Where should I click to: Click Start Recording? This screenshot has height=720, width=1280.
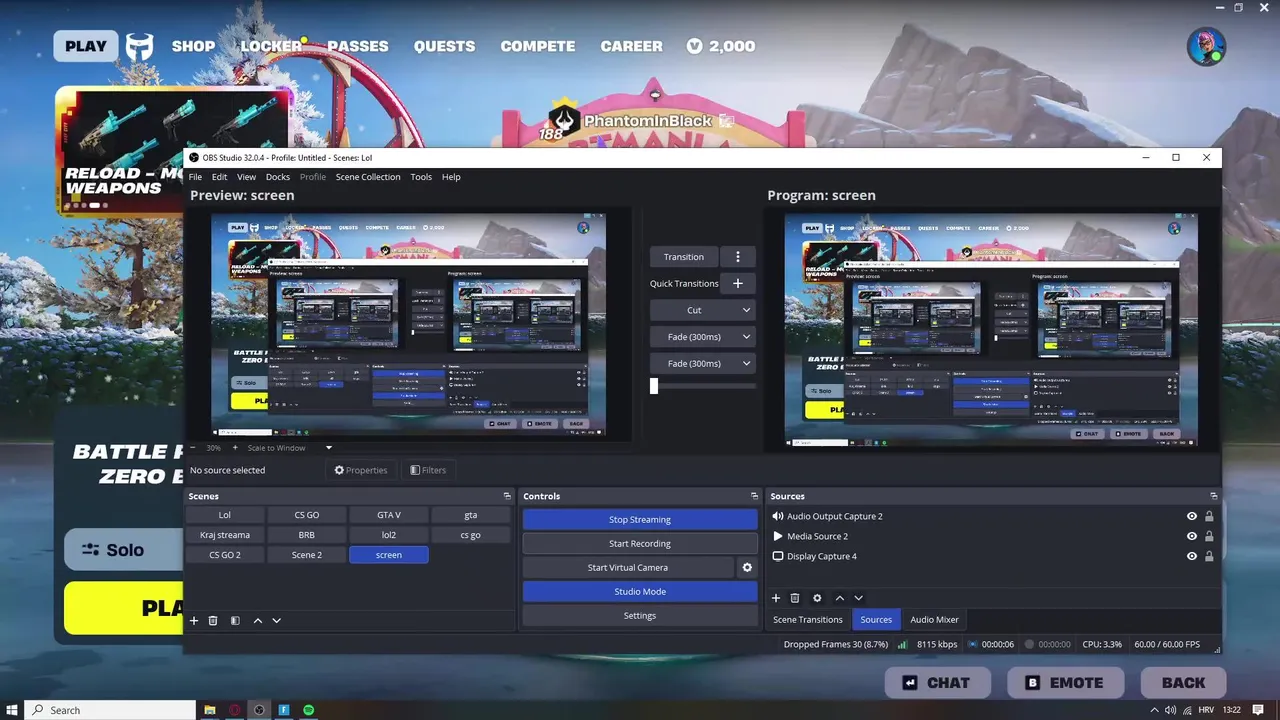(x=640, y=544)
